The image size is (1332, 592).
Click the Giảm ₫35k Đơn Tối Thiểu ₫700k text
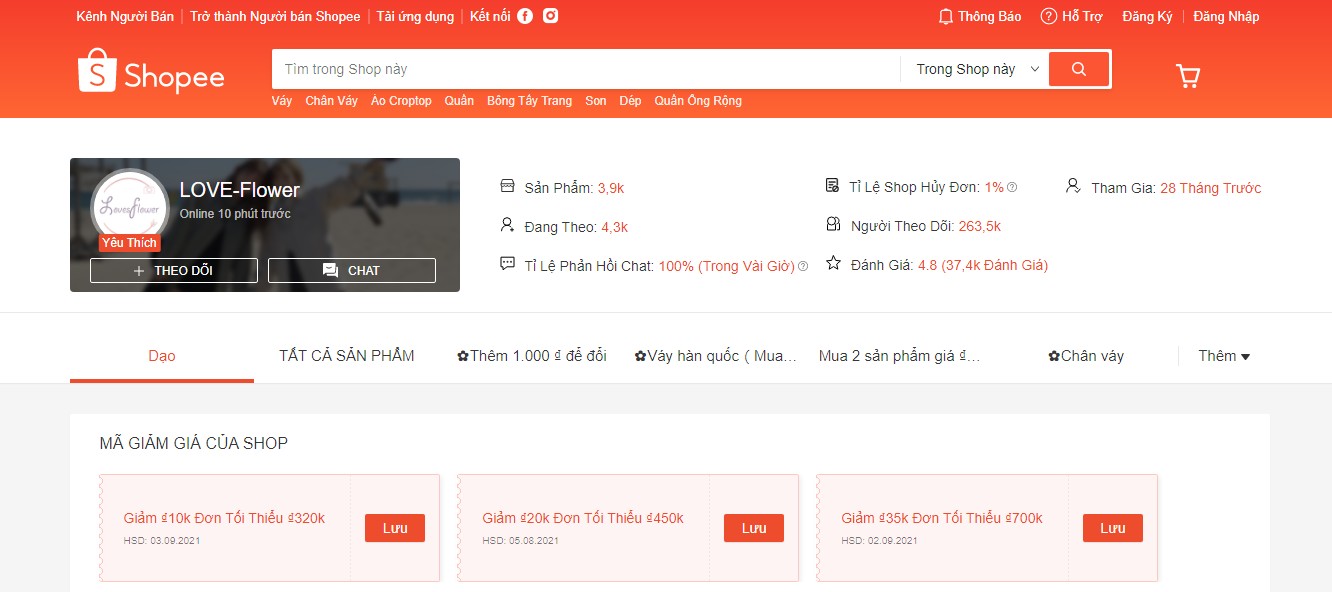pyautogui.click(x=942, y=518)
